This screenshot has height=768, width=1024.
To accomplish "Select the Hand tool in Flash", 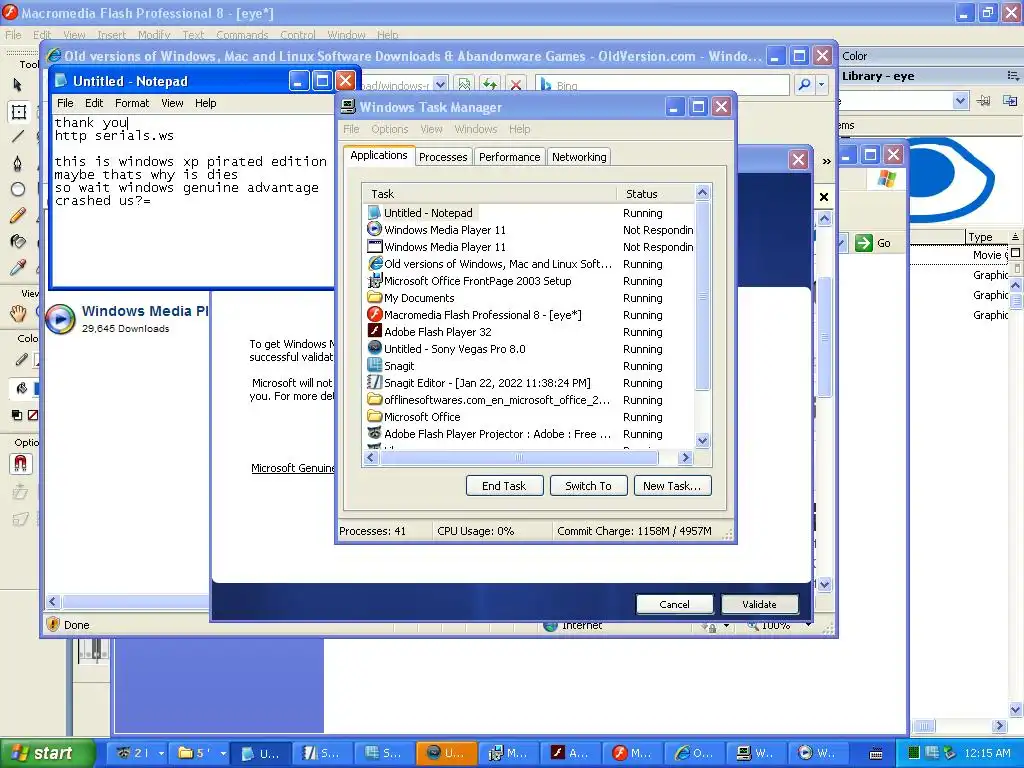I will coord(18,314).
